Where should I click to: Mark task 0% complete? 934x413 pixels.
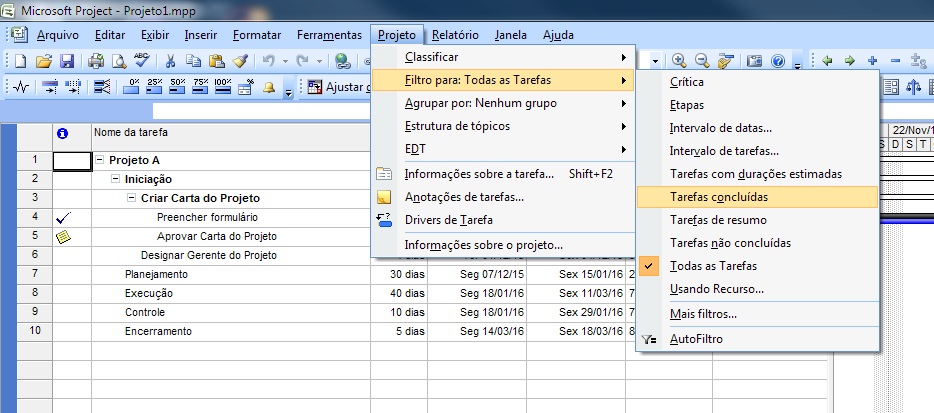tap(133, 87)
